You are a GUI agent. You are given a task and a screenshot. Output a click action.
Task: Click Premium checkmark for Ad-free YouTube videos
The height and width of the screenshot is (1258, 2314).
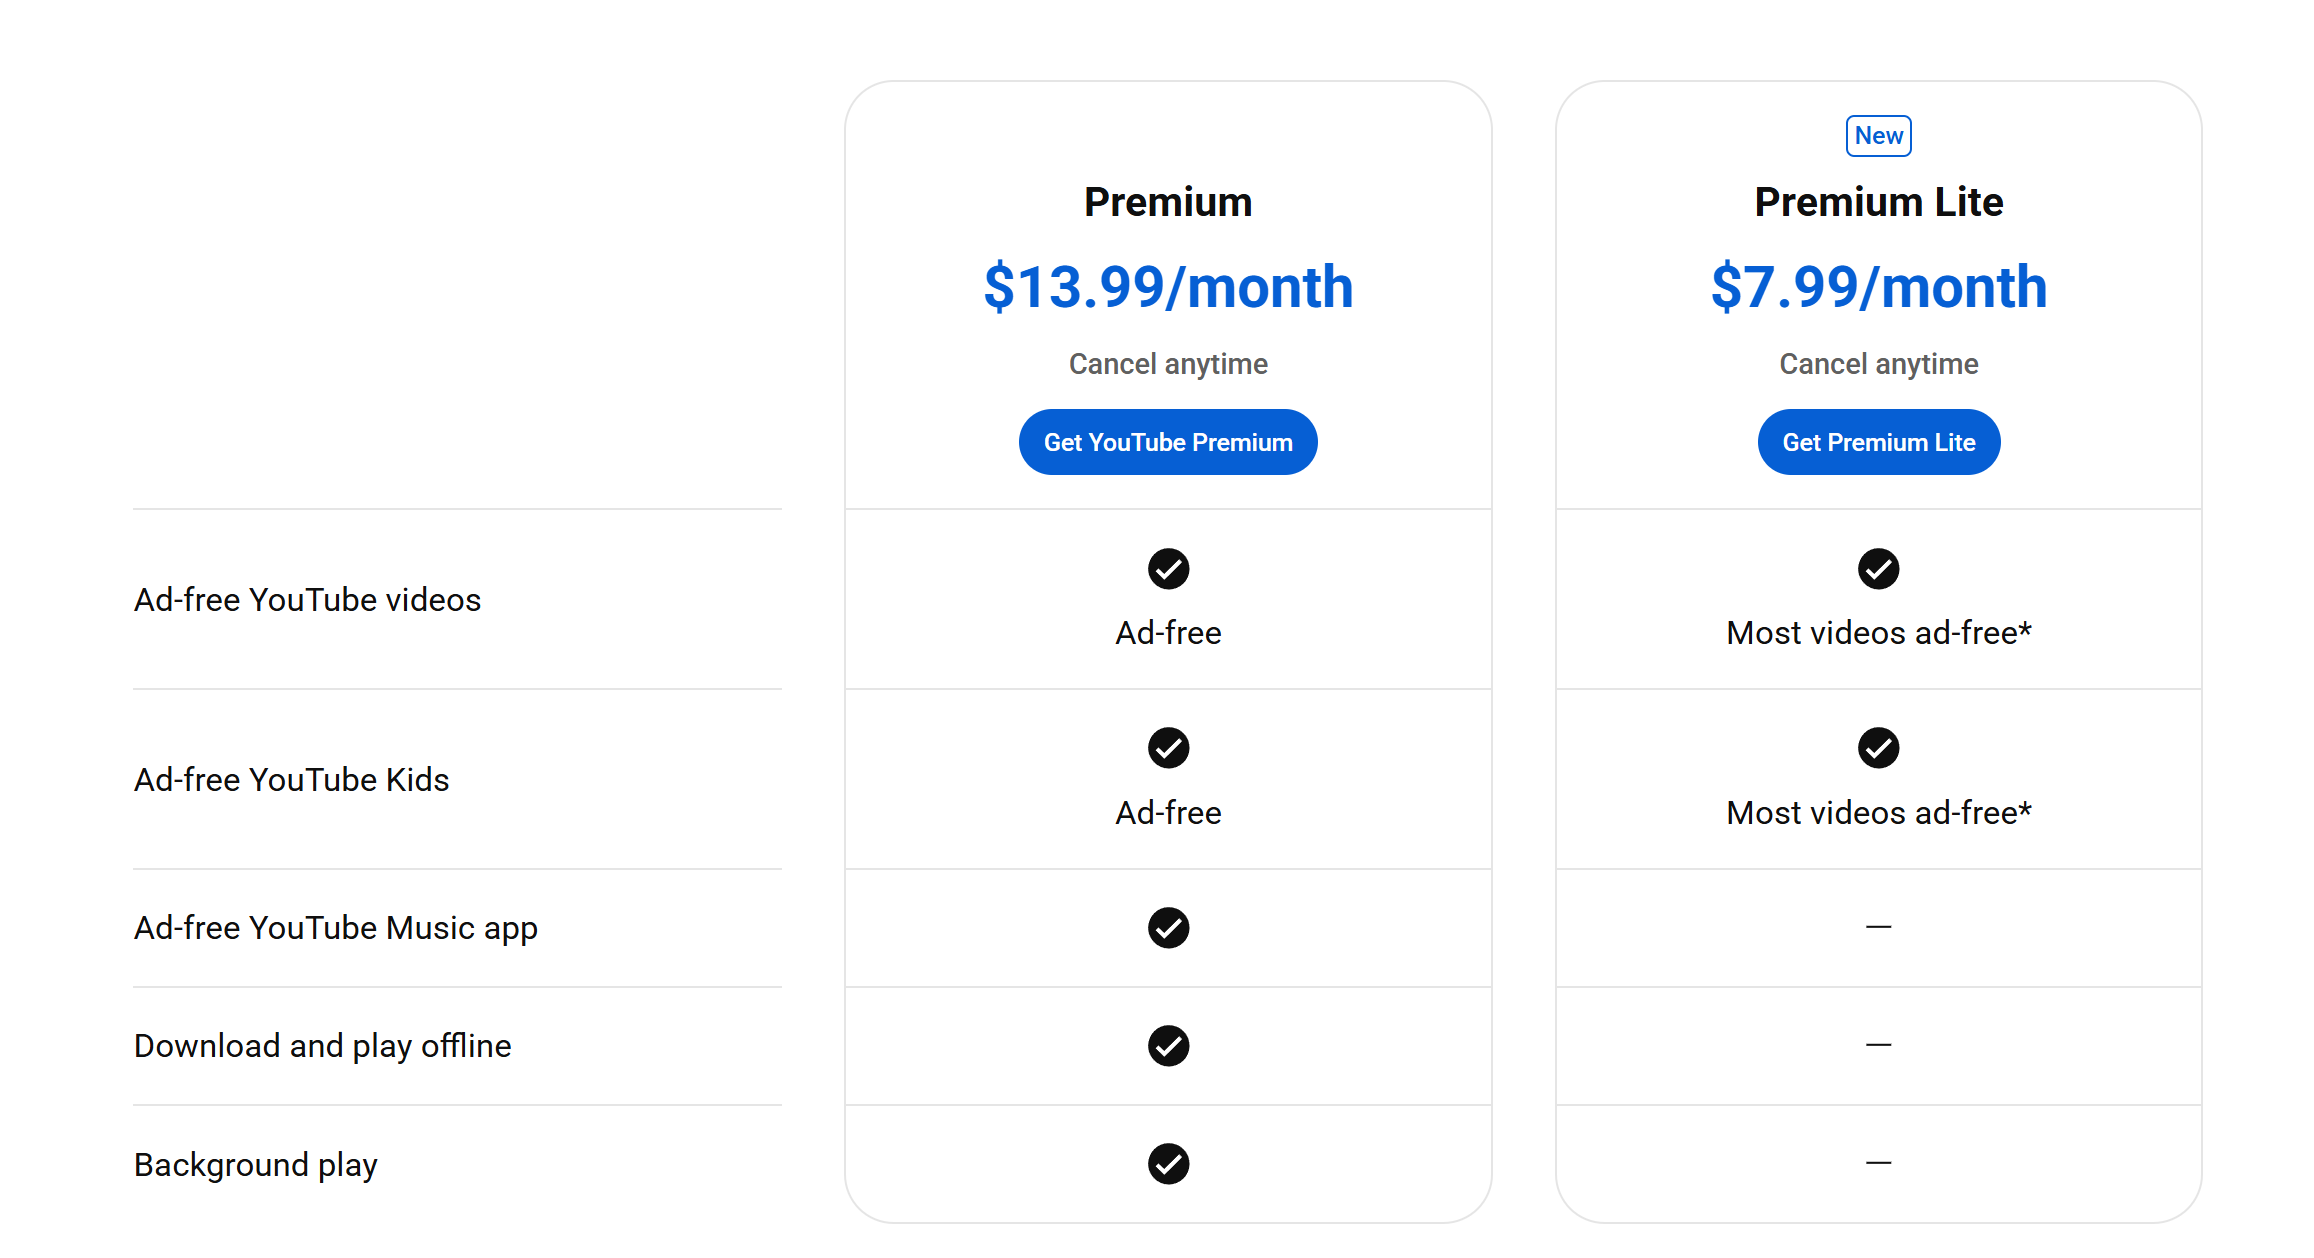tap(1168, 569)
